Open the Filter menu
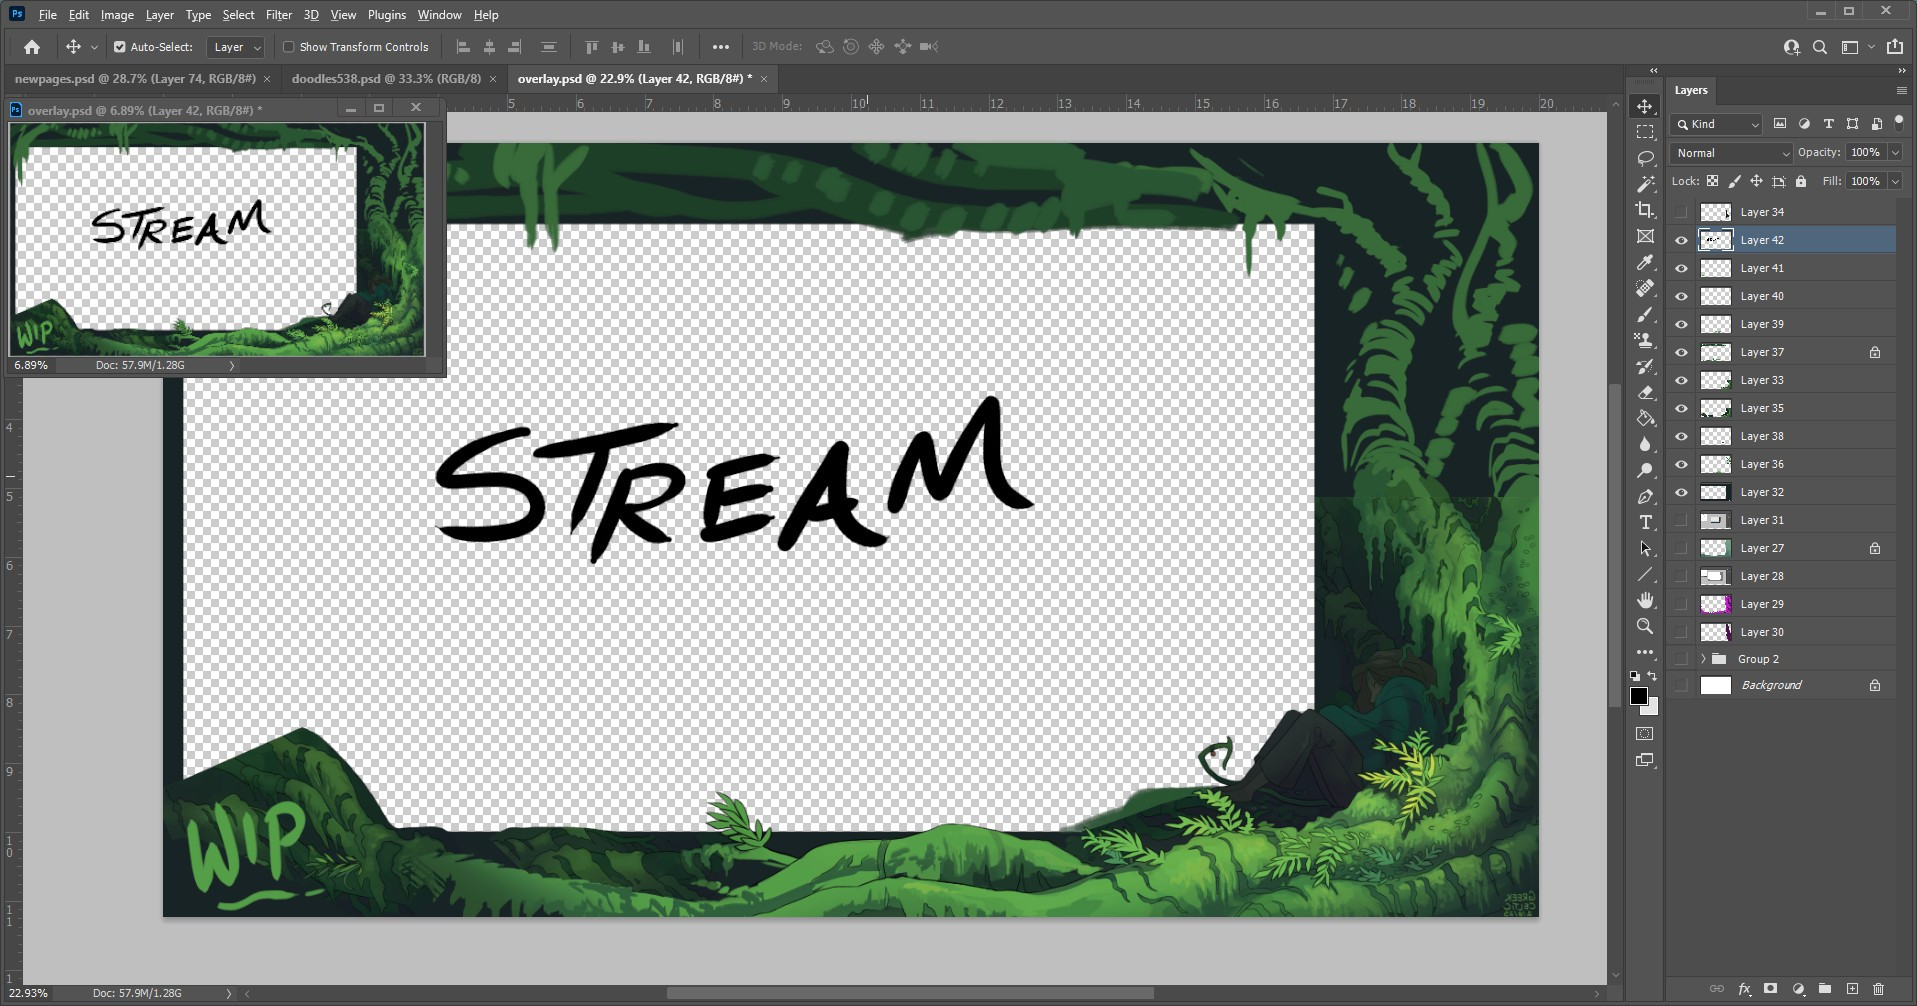 click(x=279, y=15)
